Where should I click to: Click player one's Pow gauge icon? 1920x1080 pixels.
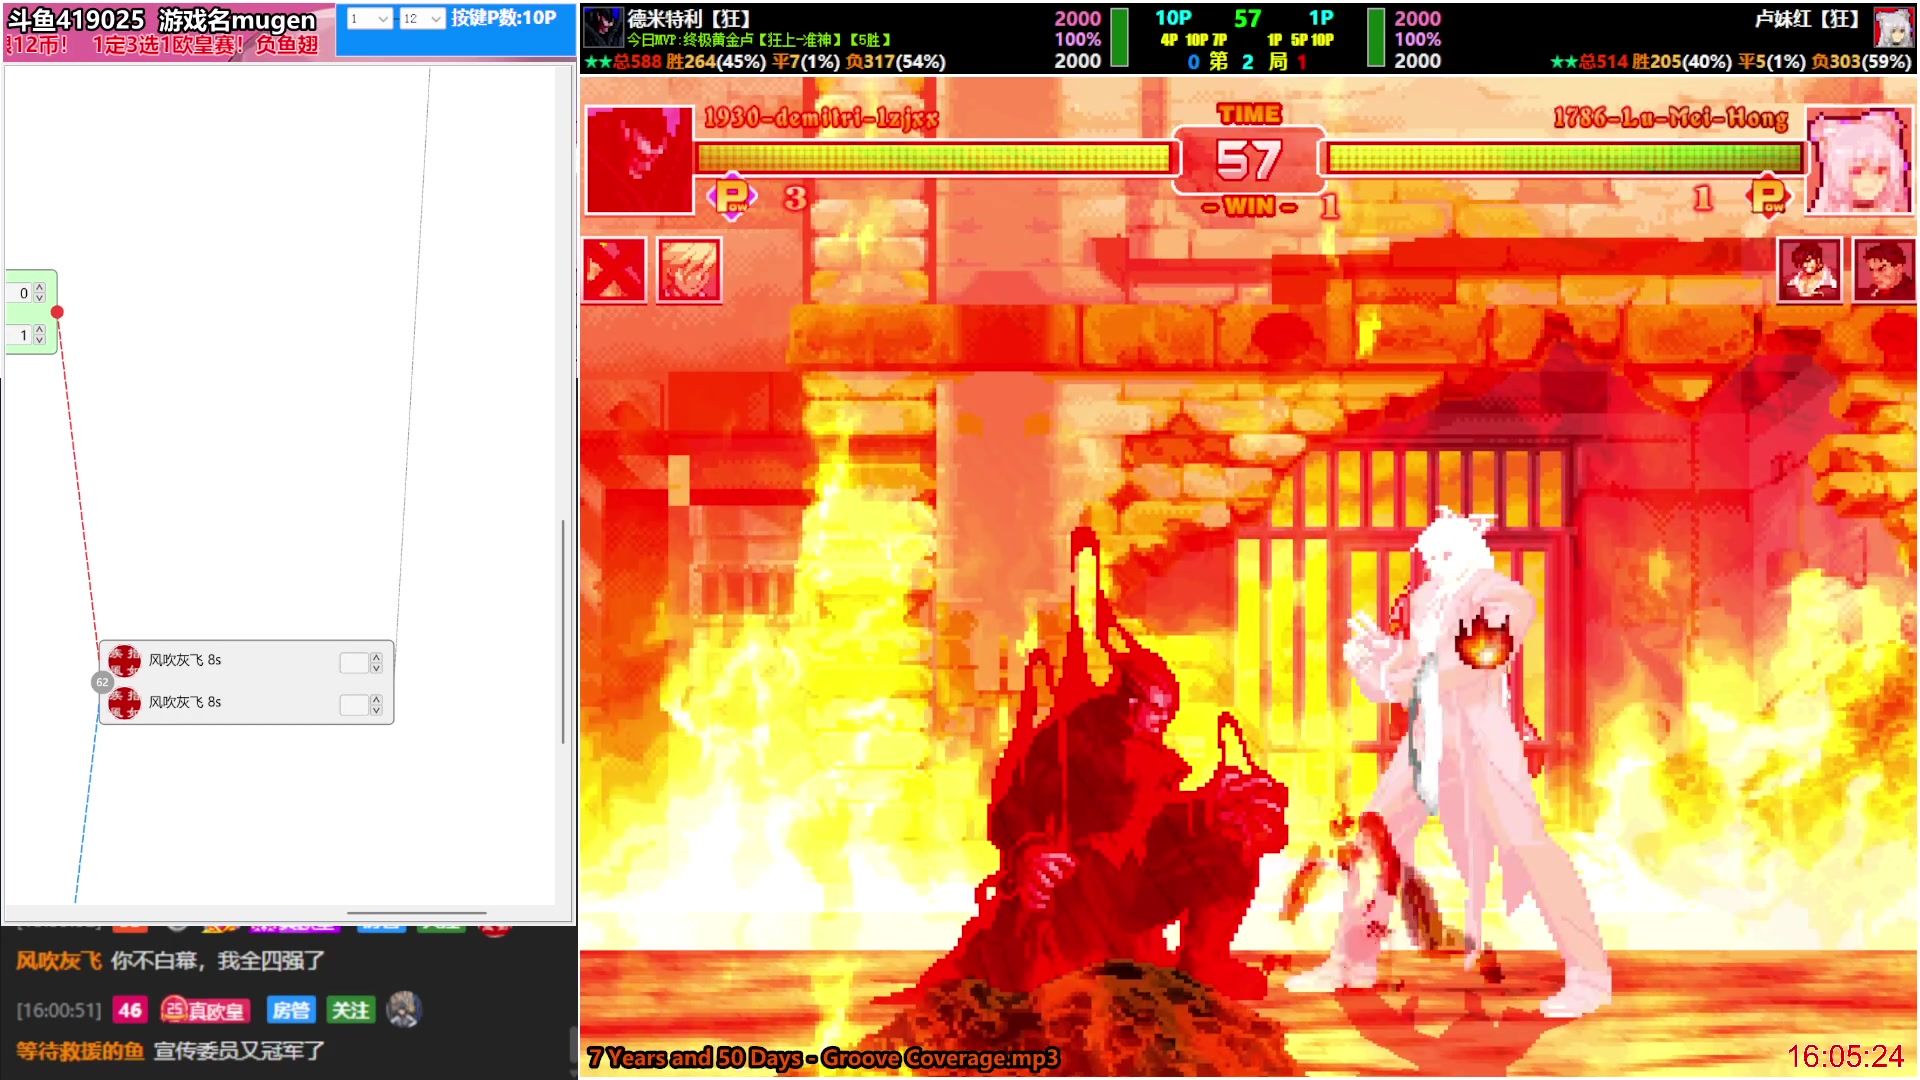tap(732, 197)
